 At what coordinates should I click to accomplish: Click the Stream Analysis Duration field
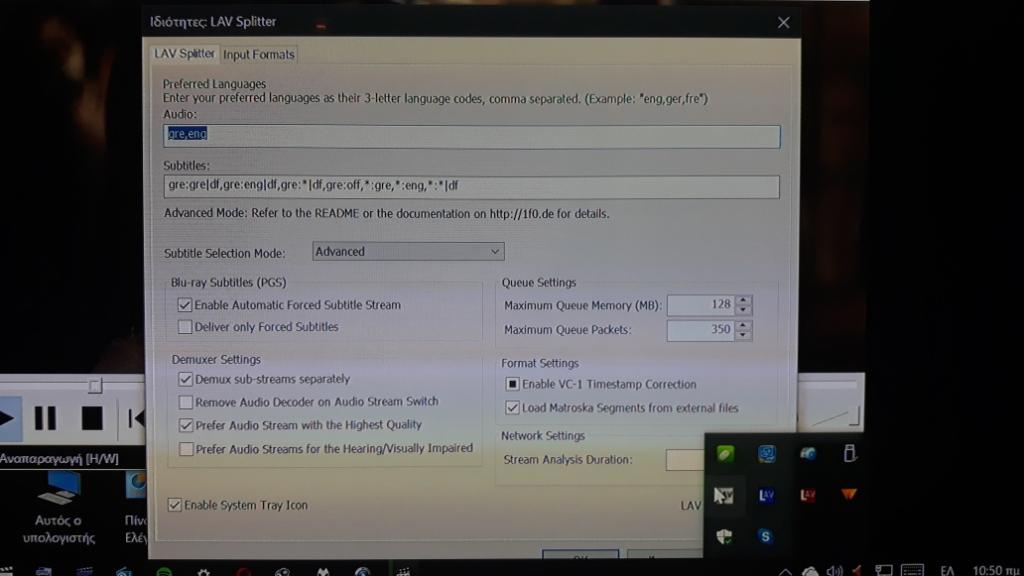click(x=685, y=460)
